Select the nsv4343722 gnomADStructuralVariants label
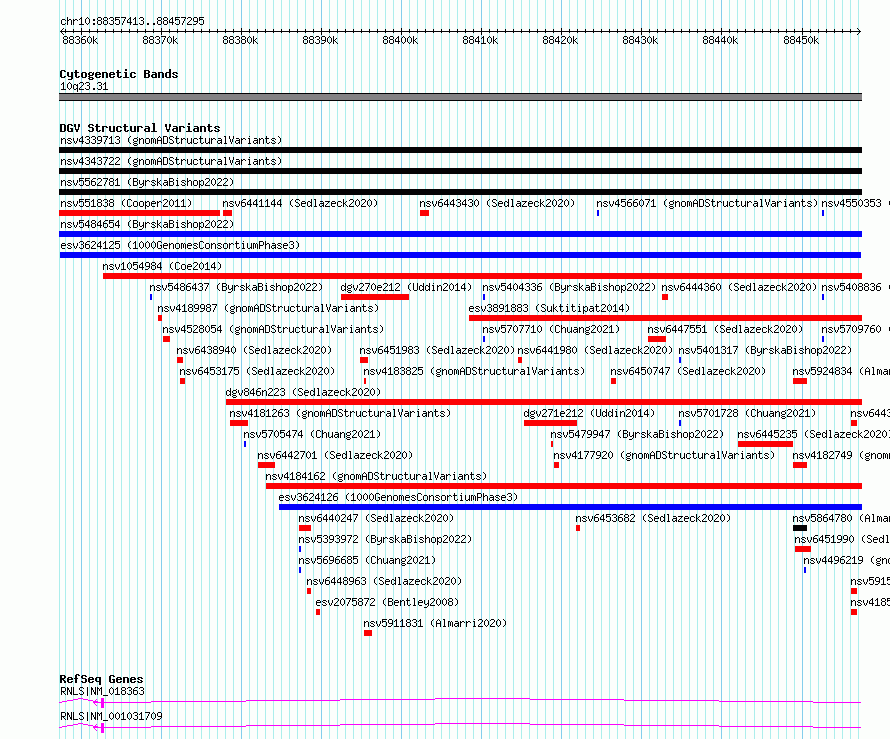The height and width of the screenshot is (739, 890). (171, 161)
